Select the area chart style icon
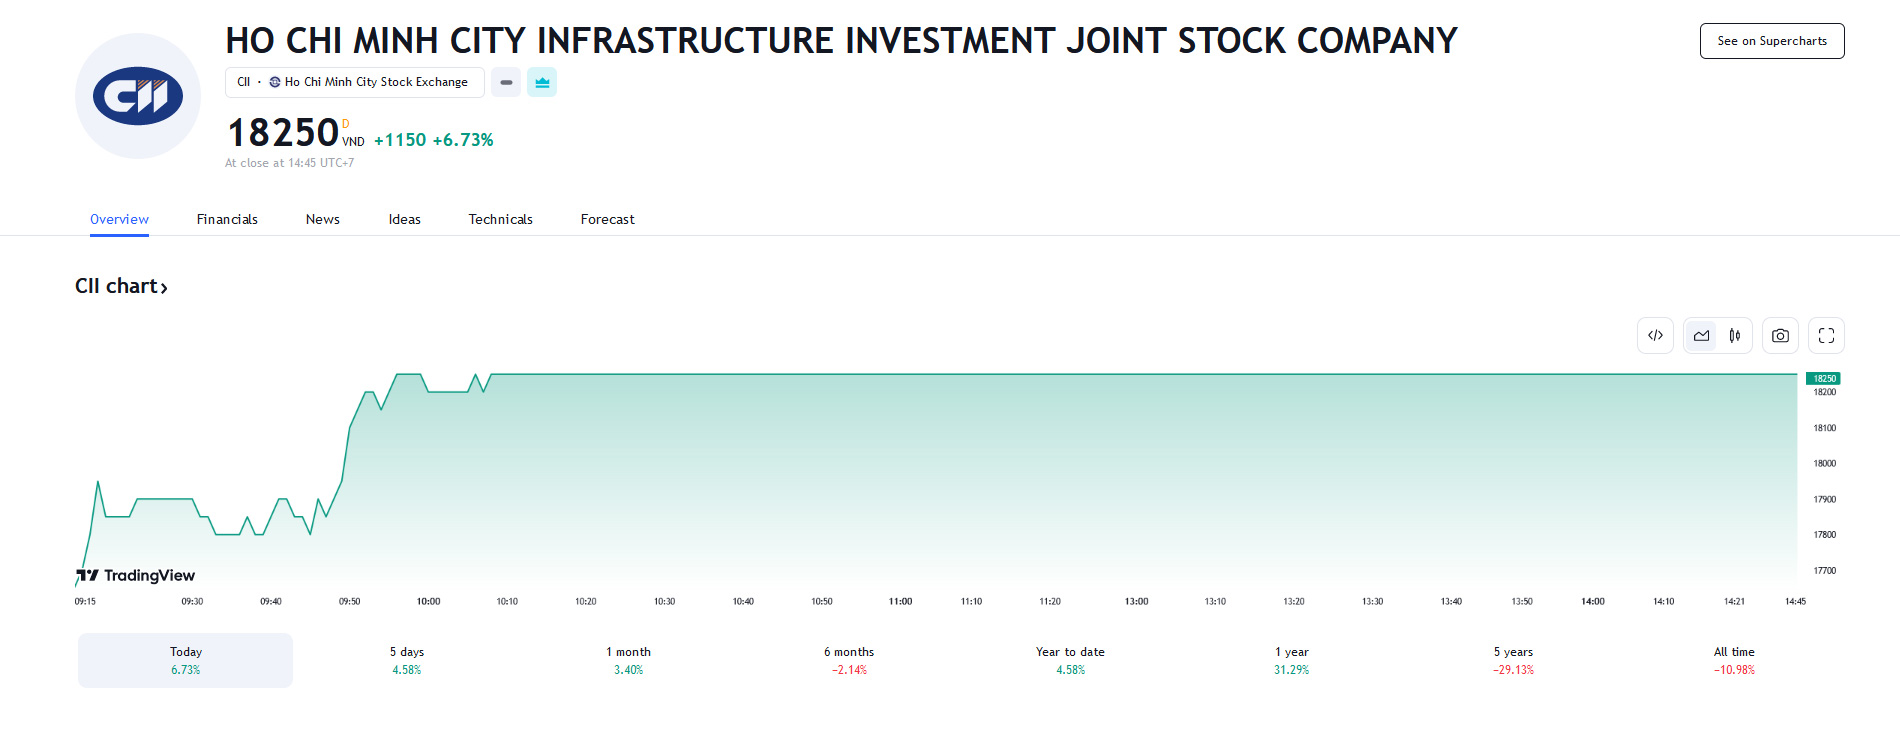 click(1700, 335)
